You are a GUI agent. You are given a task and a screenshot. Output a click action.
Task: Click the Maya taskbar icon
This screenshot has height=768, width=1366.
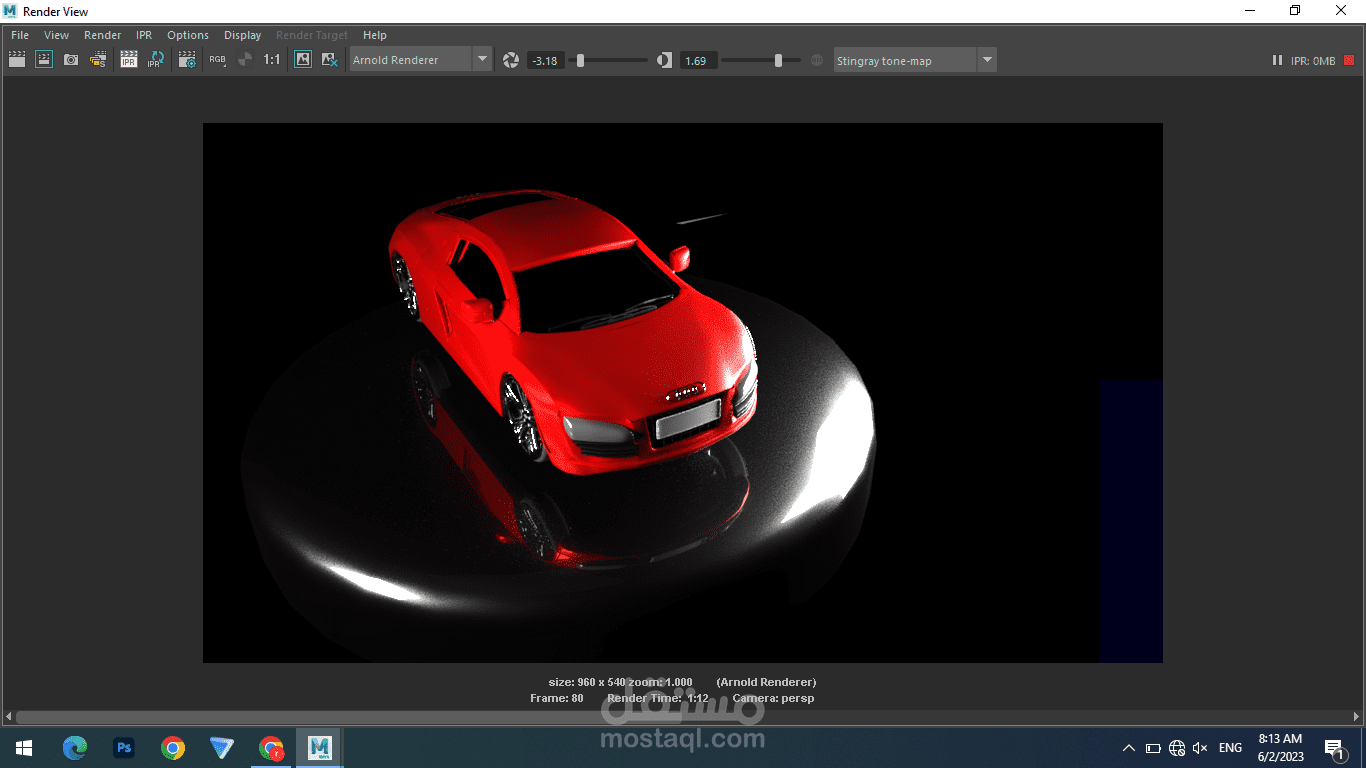pyautogui.click(x=320, y=748)
